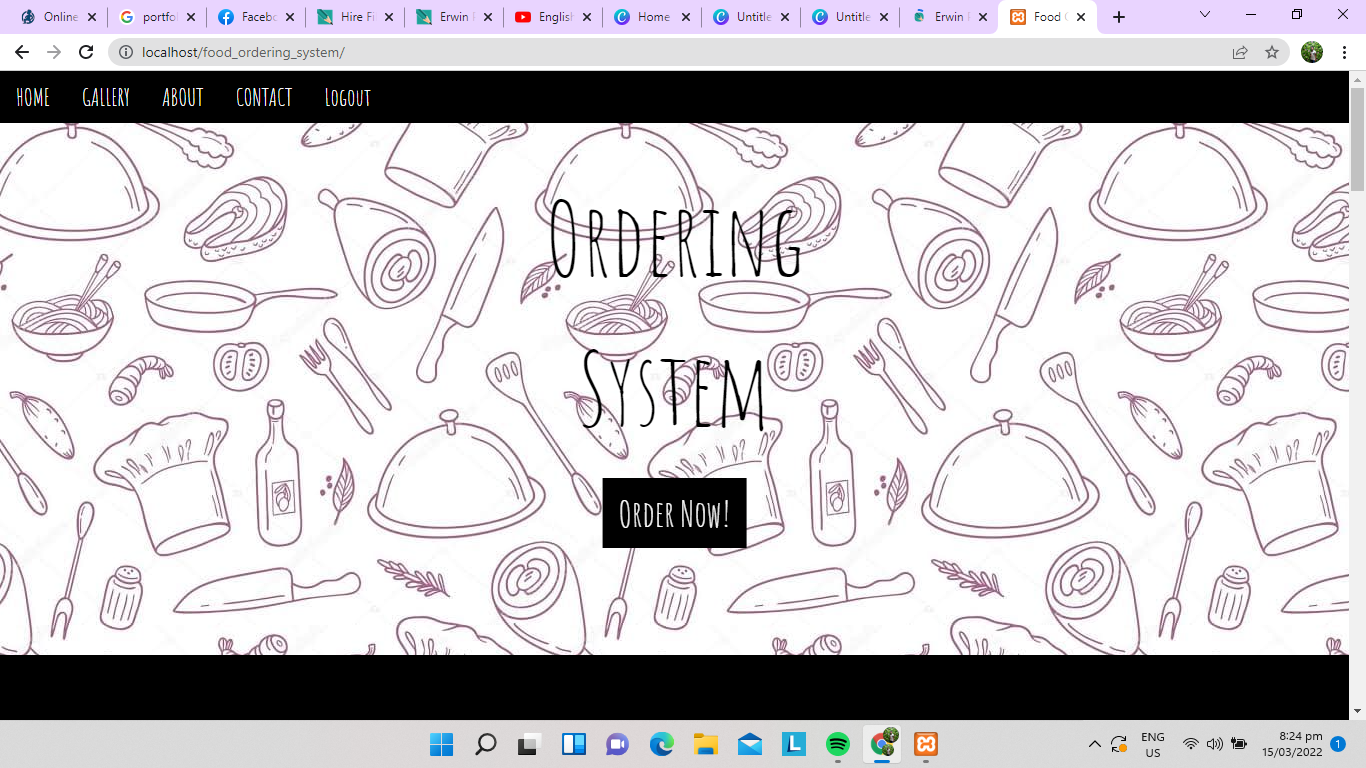View site information icon beside localhost URL
The height and width of the screenshot is (768, 1366).
tap(126, 52)
